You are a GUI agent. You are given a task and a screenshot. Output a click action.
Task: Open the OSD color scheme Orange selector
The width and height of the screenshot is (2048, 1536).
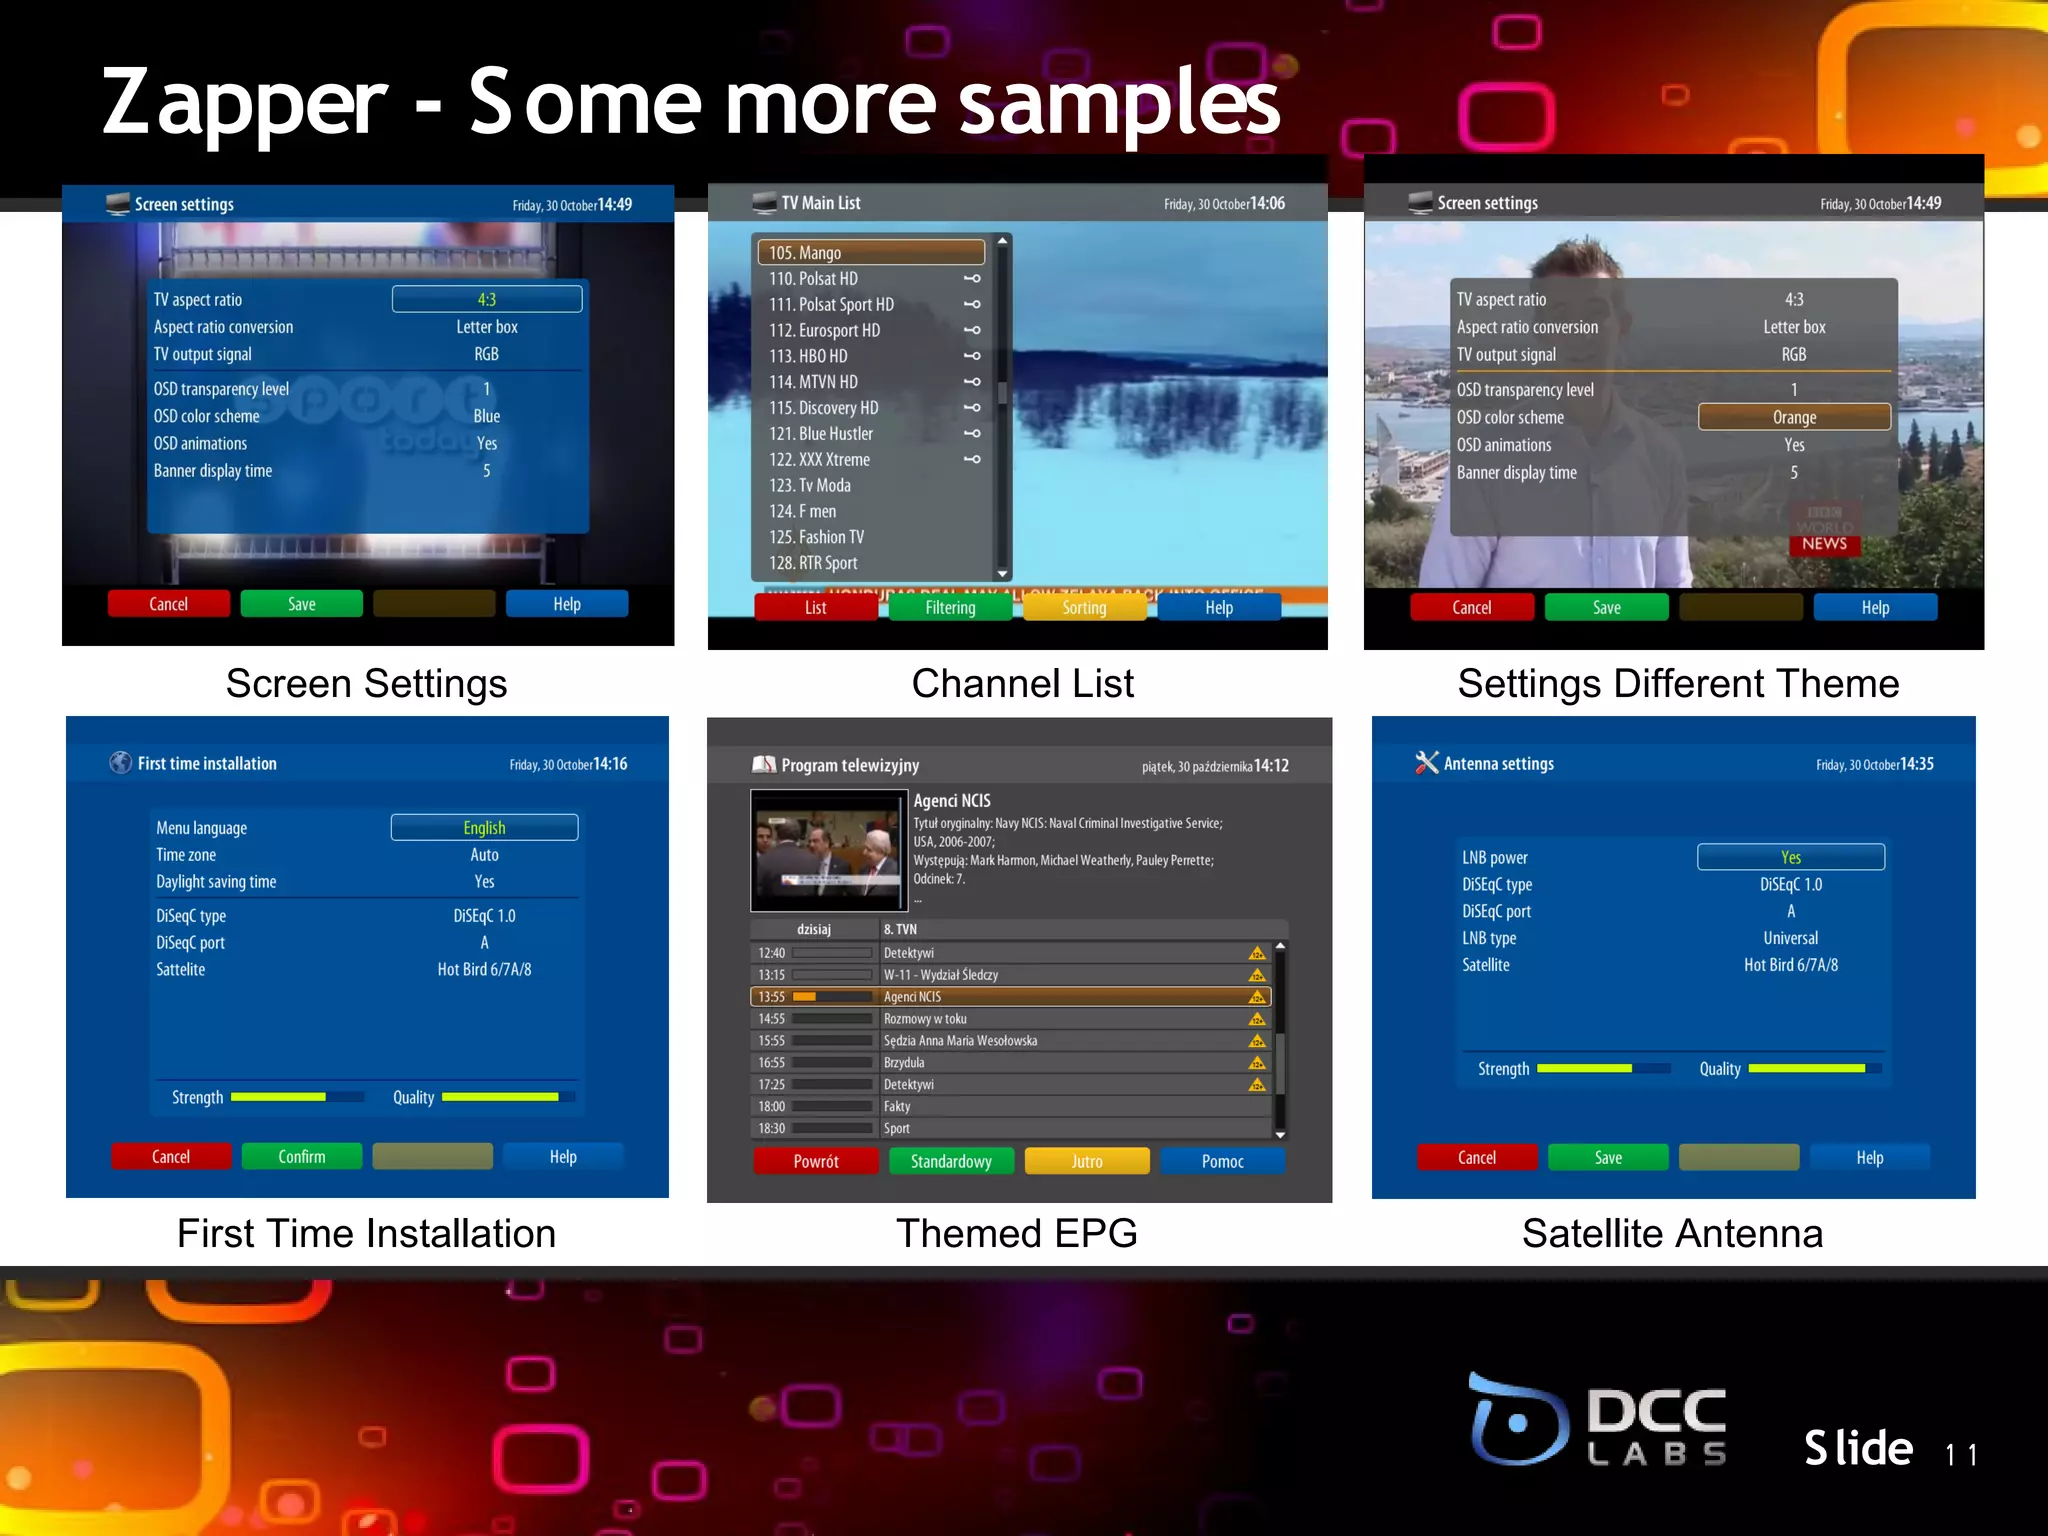coord(1794,417)
